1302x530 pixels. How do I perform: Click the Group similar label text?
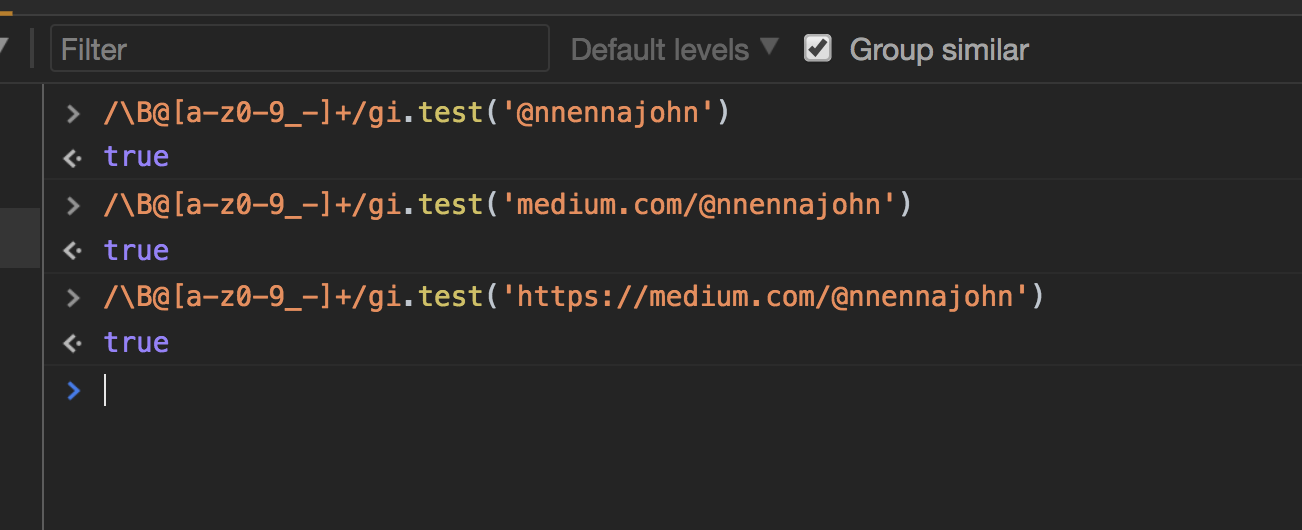coord(939,49)
